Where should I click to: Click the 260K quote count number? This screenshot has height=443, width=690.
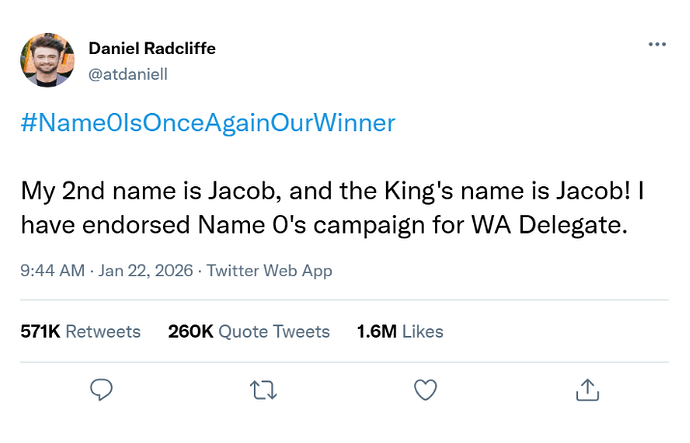(191, 331)
